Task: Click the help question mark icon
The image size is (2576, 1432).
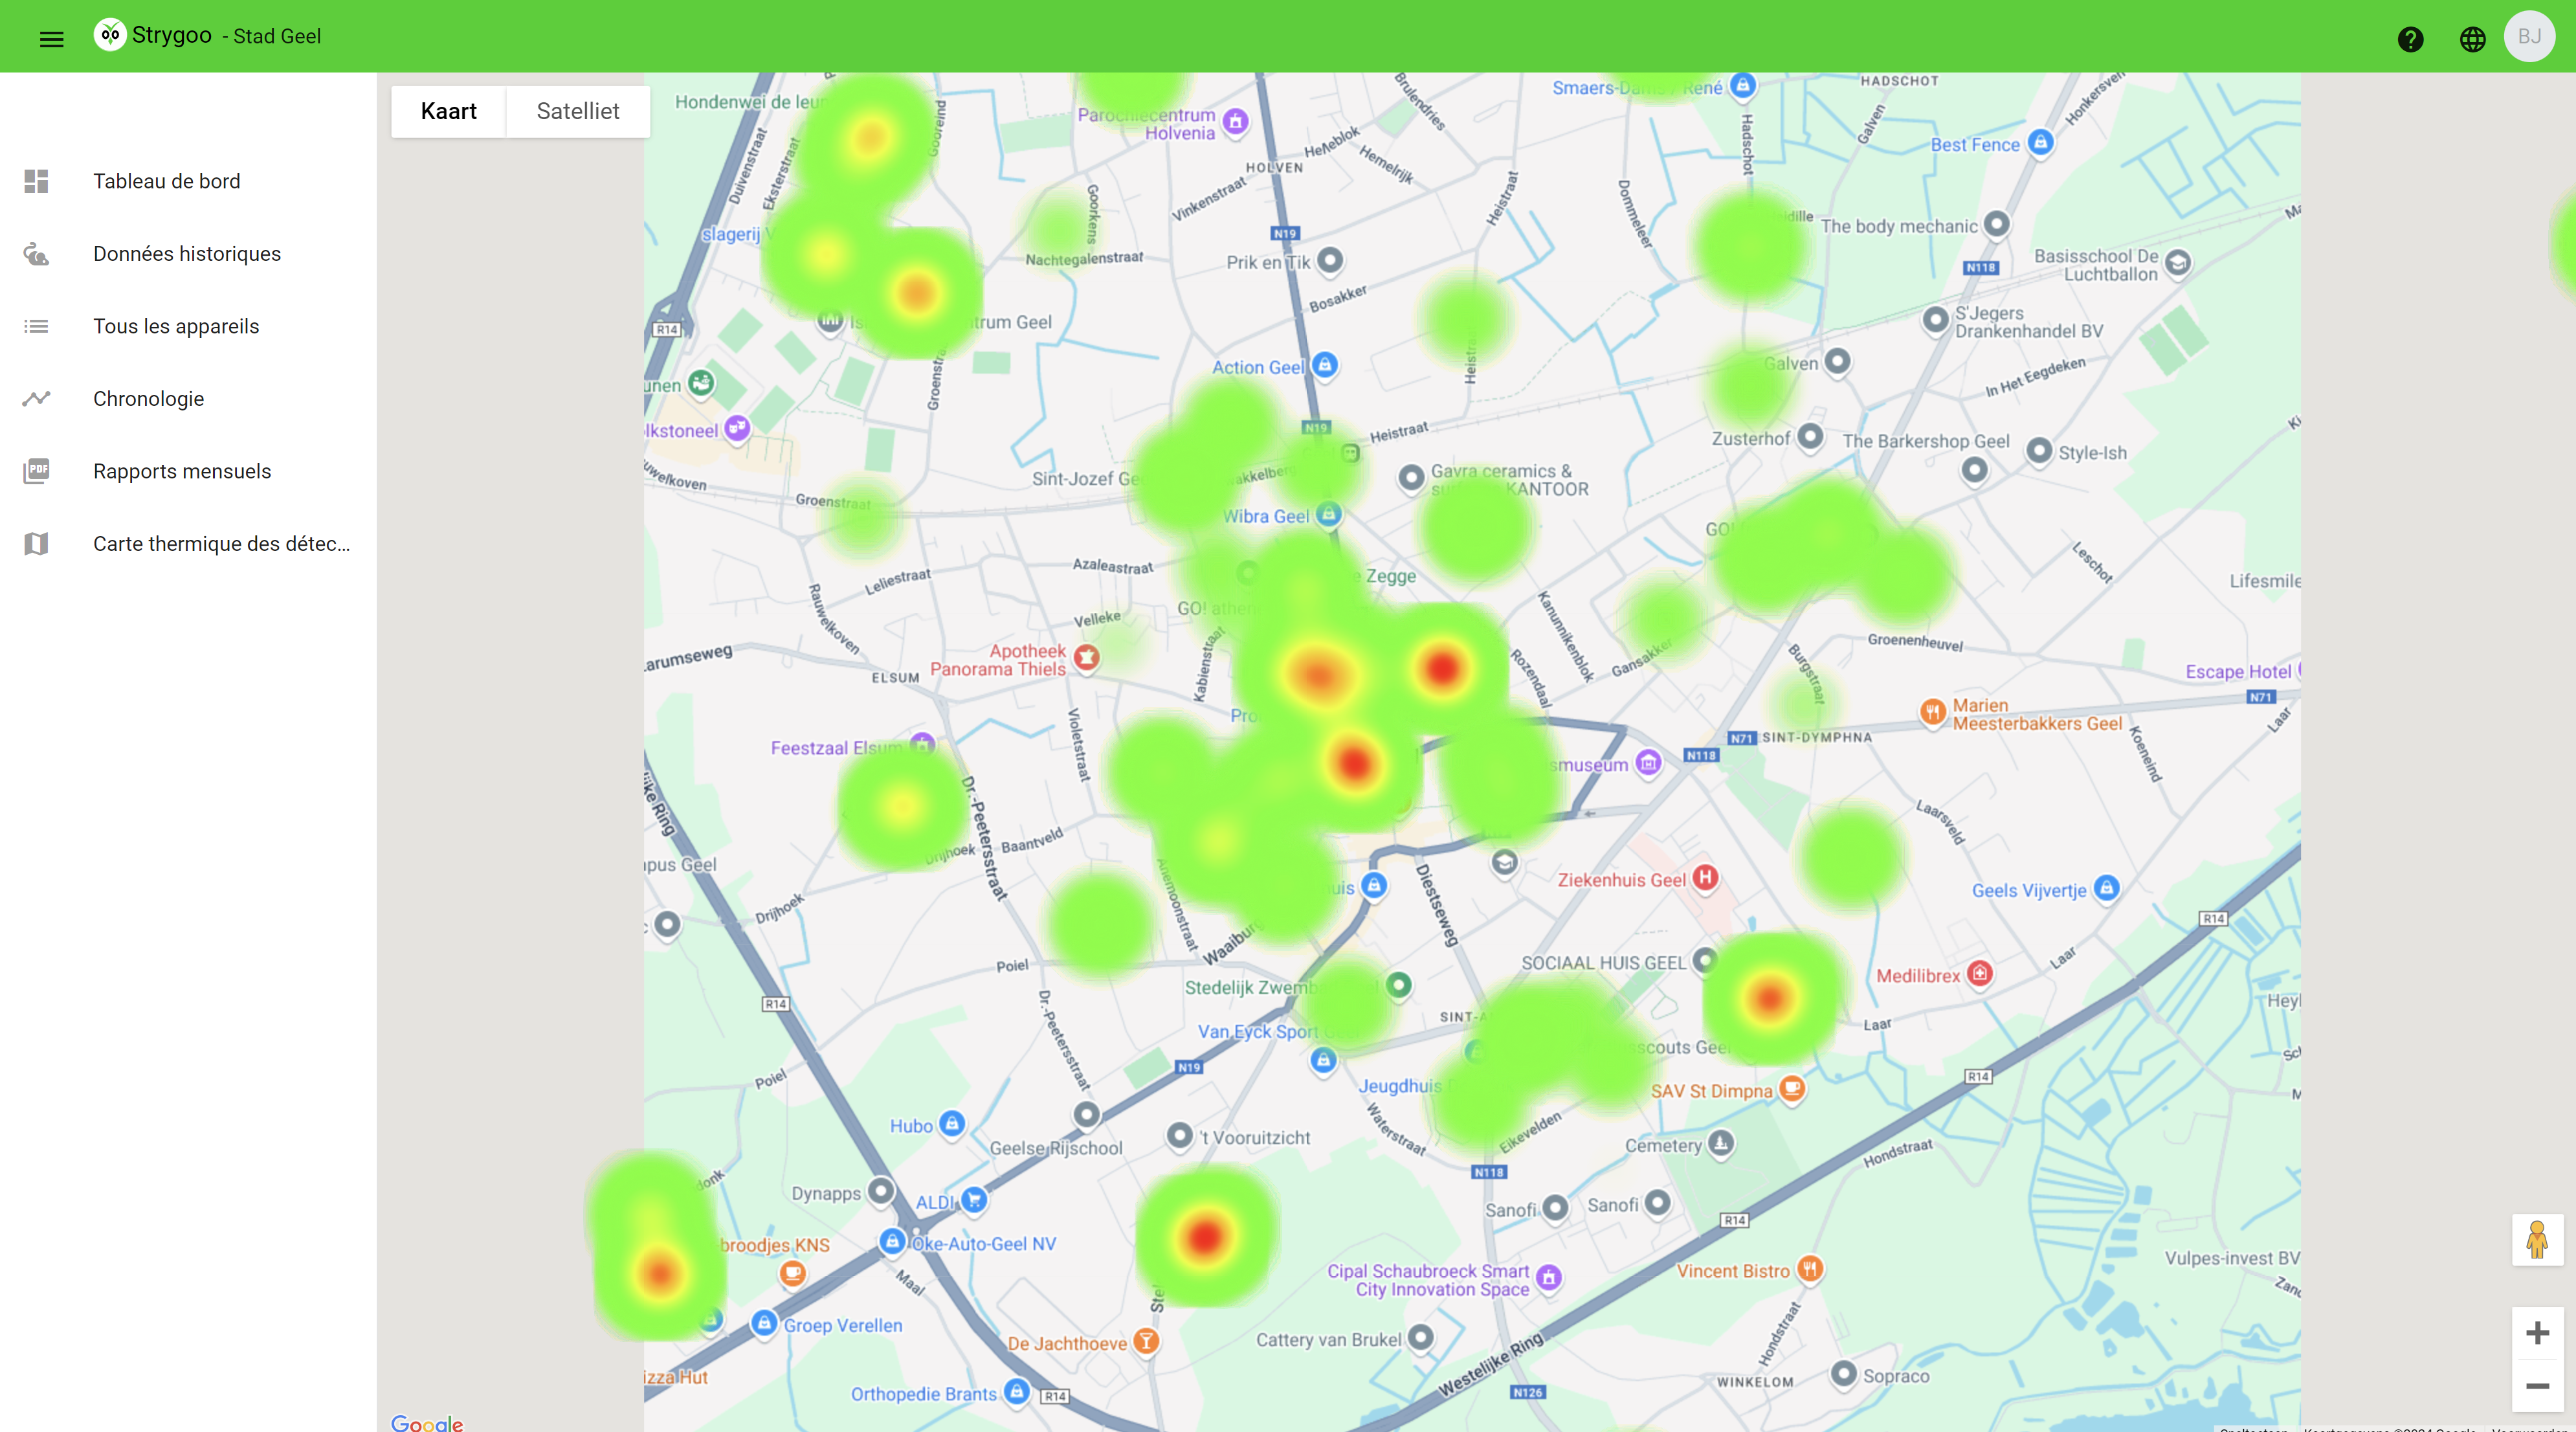Action: 2411,38
